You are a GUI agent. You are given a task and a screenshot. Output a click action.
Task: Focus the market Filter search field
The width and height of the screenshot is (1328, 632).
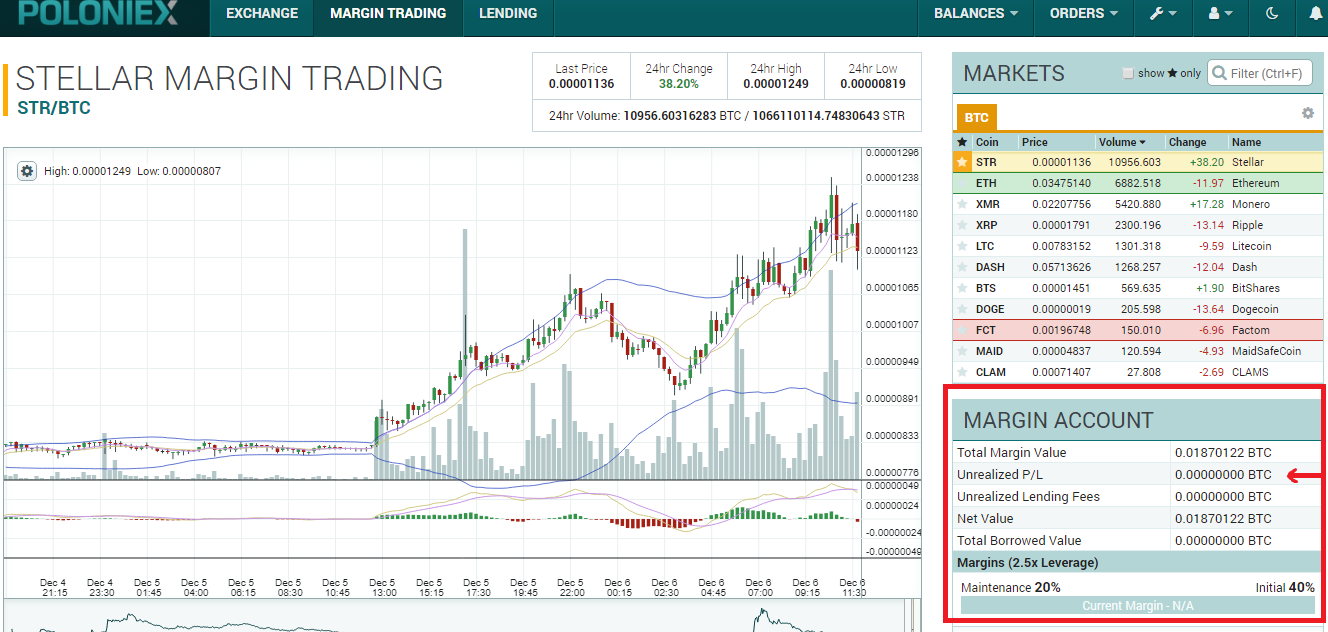(1260, 73)
